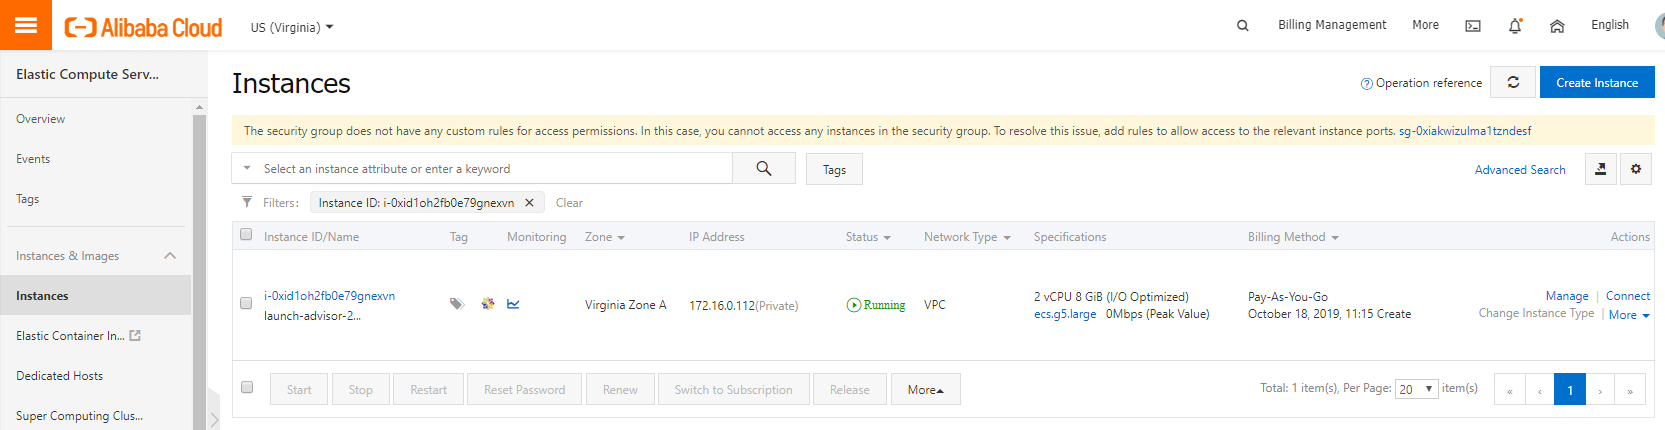The width and height of the screenshot is (1665, 430).
Task: Open the orange hamburger navigation menu
Action: click(x=26, y=25)
